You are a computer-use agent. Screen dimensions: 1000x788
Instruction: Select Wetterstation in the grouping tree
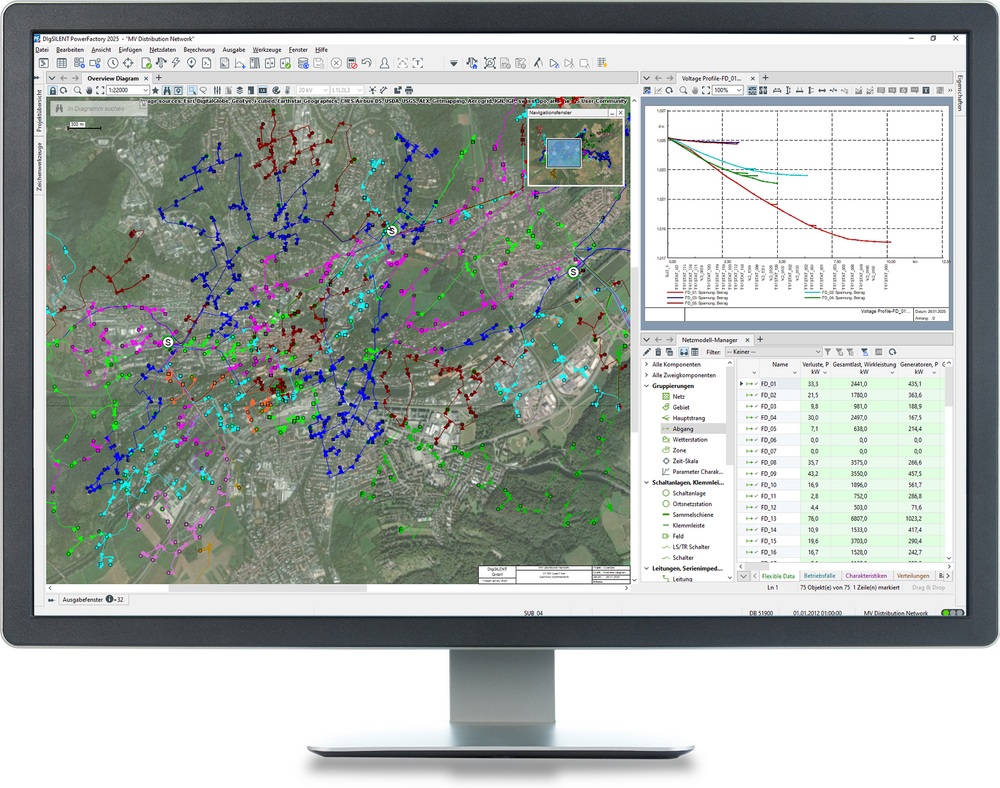pyautogui.click(x=692, y=440)
